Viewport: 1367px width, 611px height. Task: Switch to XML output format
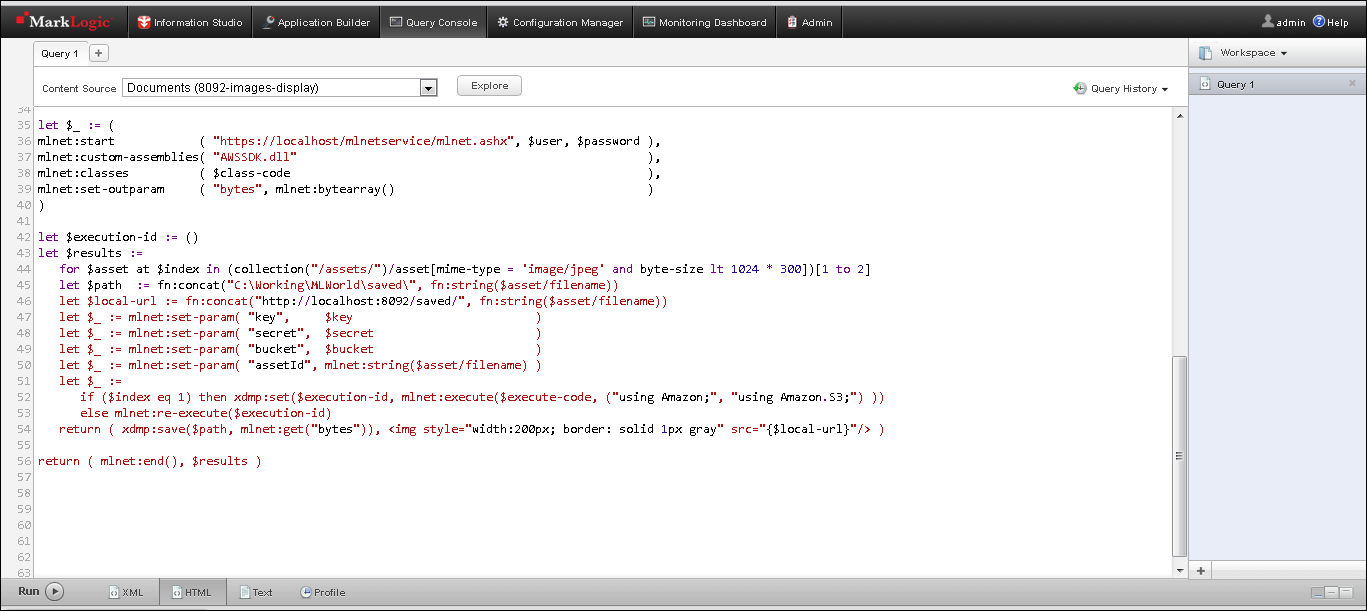tap(126, 591)
